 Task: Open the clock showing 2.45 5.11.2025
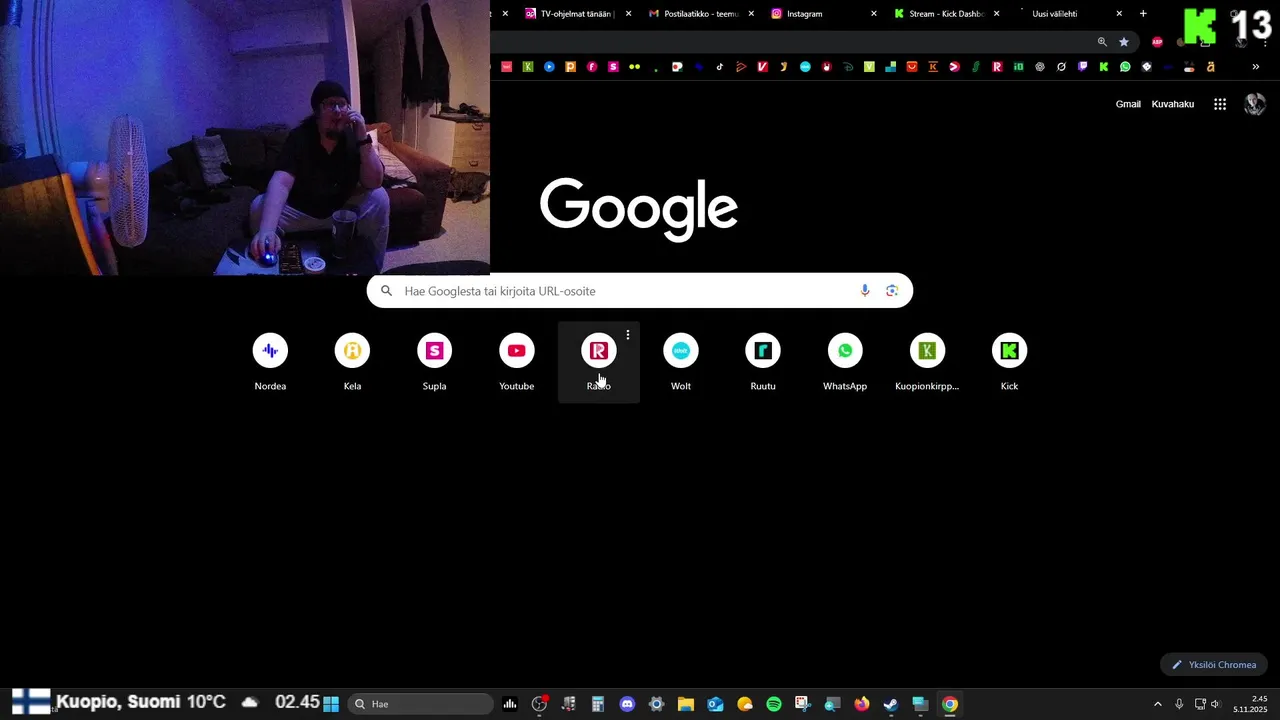(x=1252, y=704)
